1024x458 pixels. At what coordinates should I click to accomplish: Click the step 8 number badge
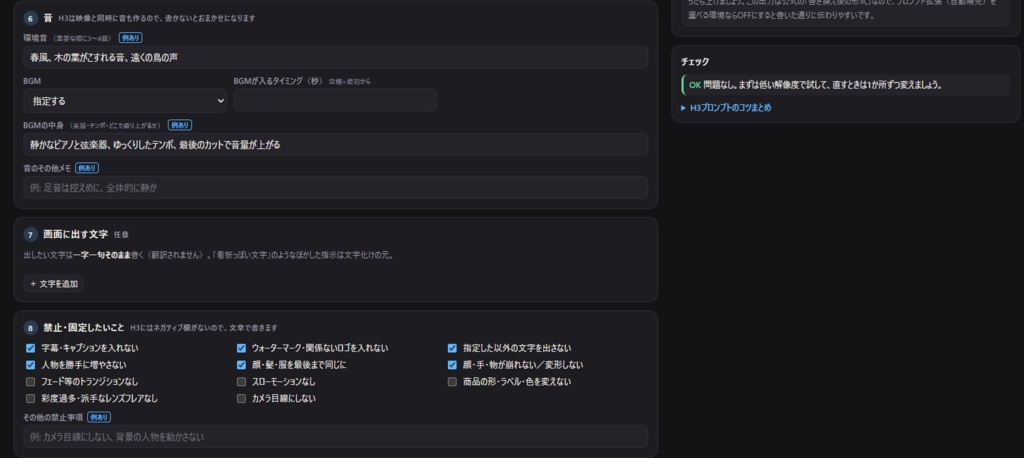(x=31, y=327)
